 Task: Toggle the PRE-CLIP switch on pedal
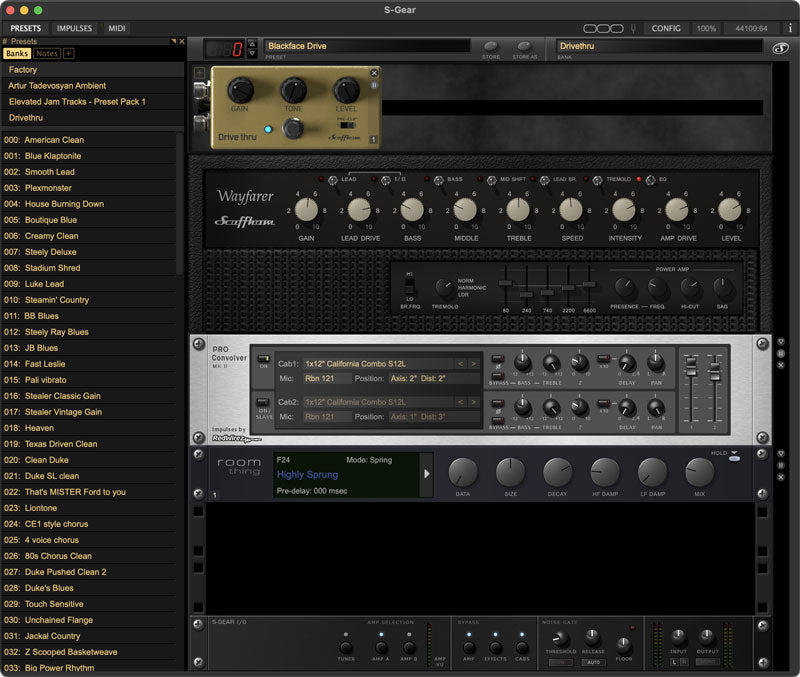click(x=347, y=125)
